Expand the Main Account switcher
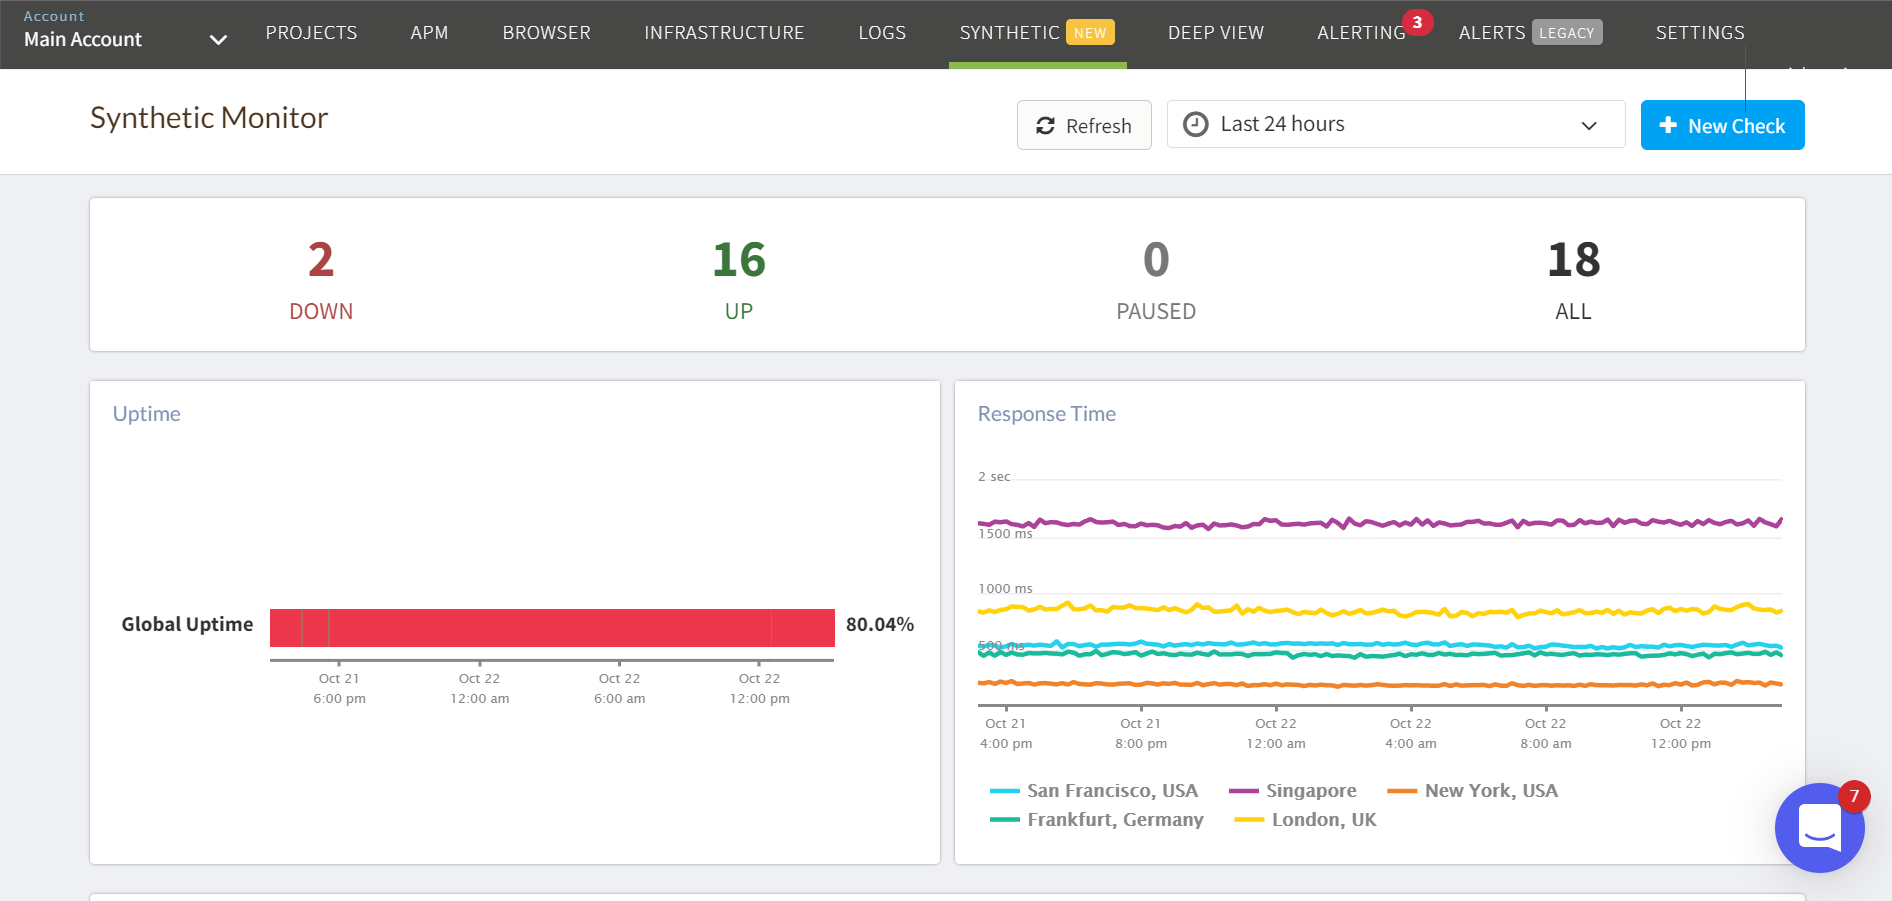1892x901 pixels. 217,41
